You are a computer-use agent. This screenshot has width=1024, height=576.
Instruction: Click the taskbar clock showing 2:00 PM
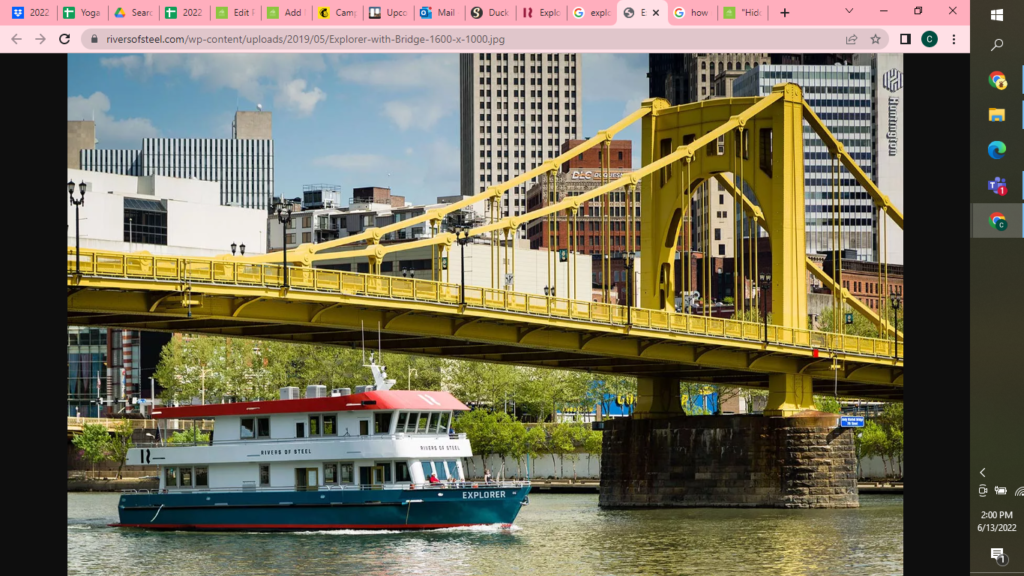(x=997, y=521)
